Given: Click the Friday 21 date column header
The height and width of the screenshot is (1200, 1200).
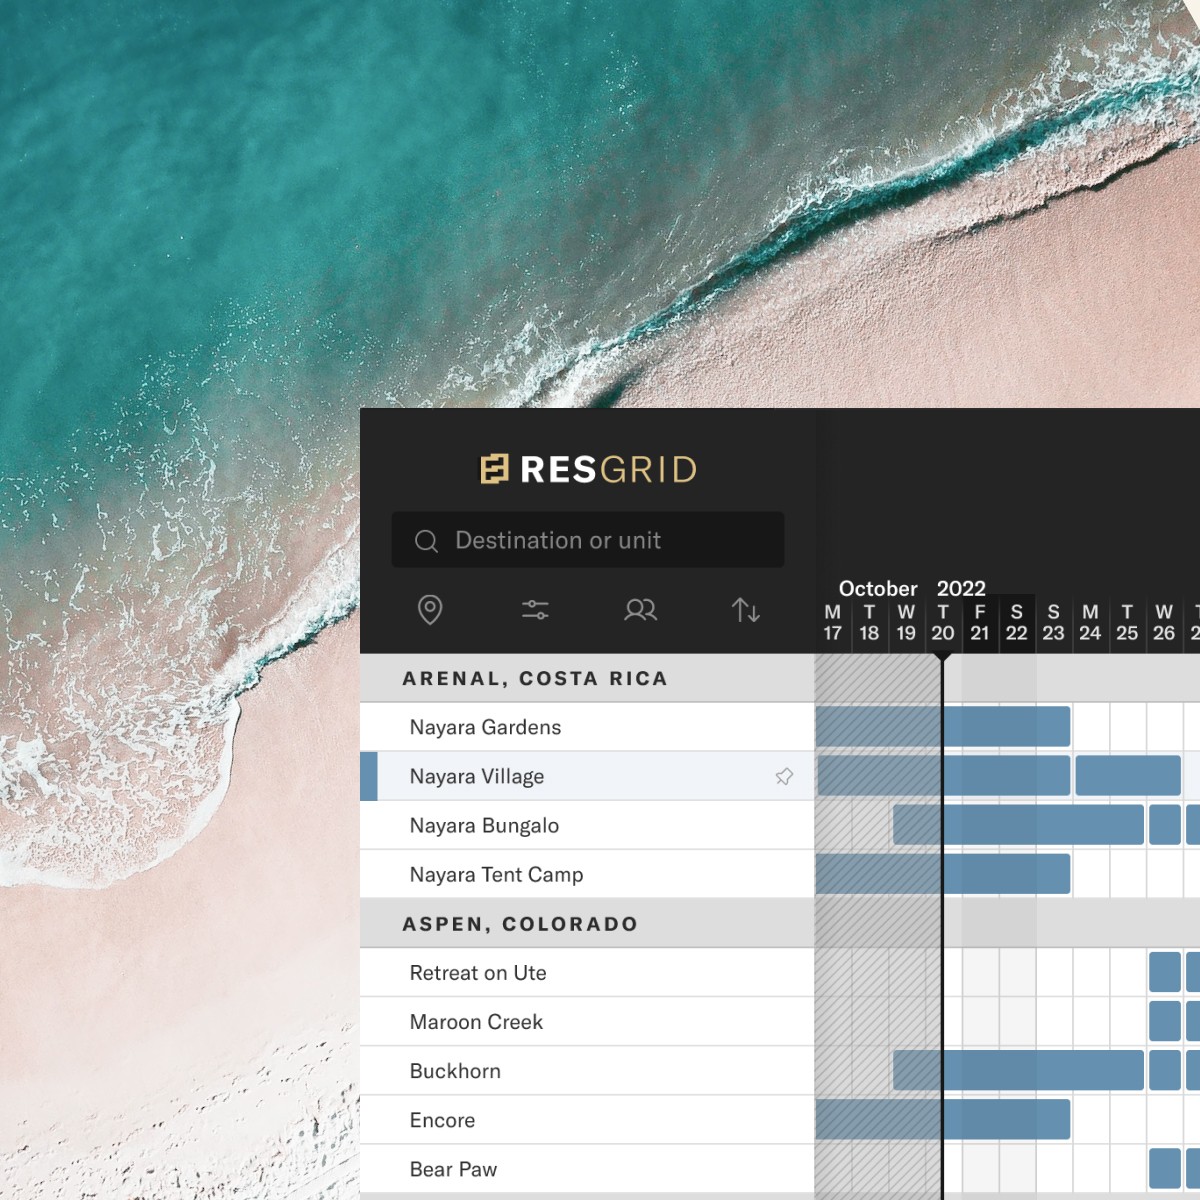Looking at the screenshot, I should coord(980,622).
